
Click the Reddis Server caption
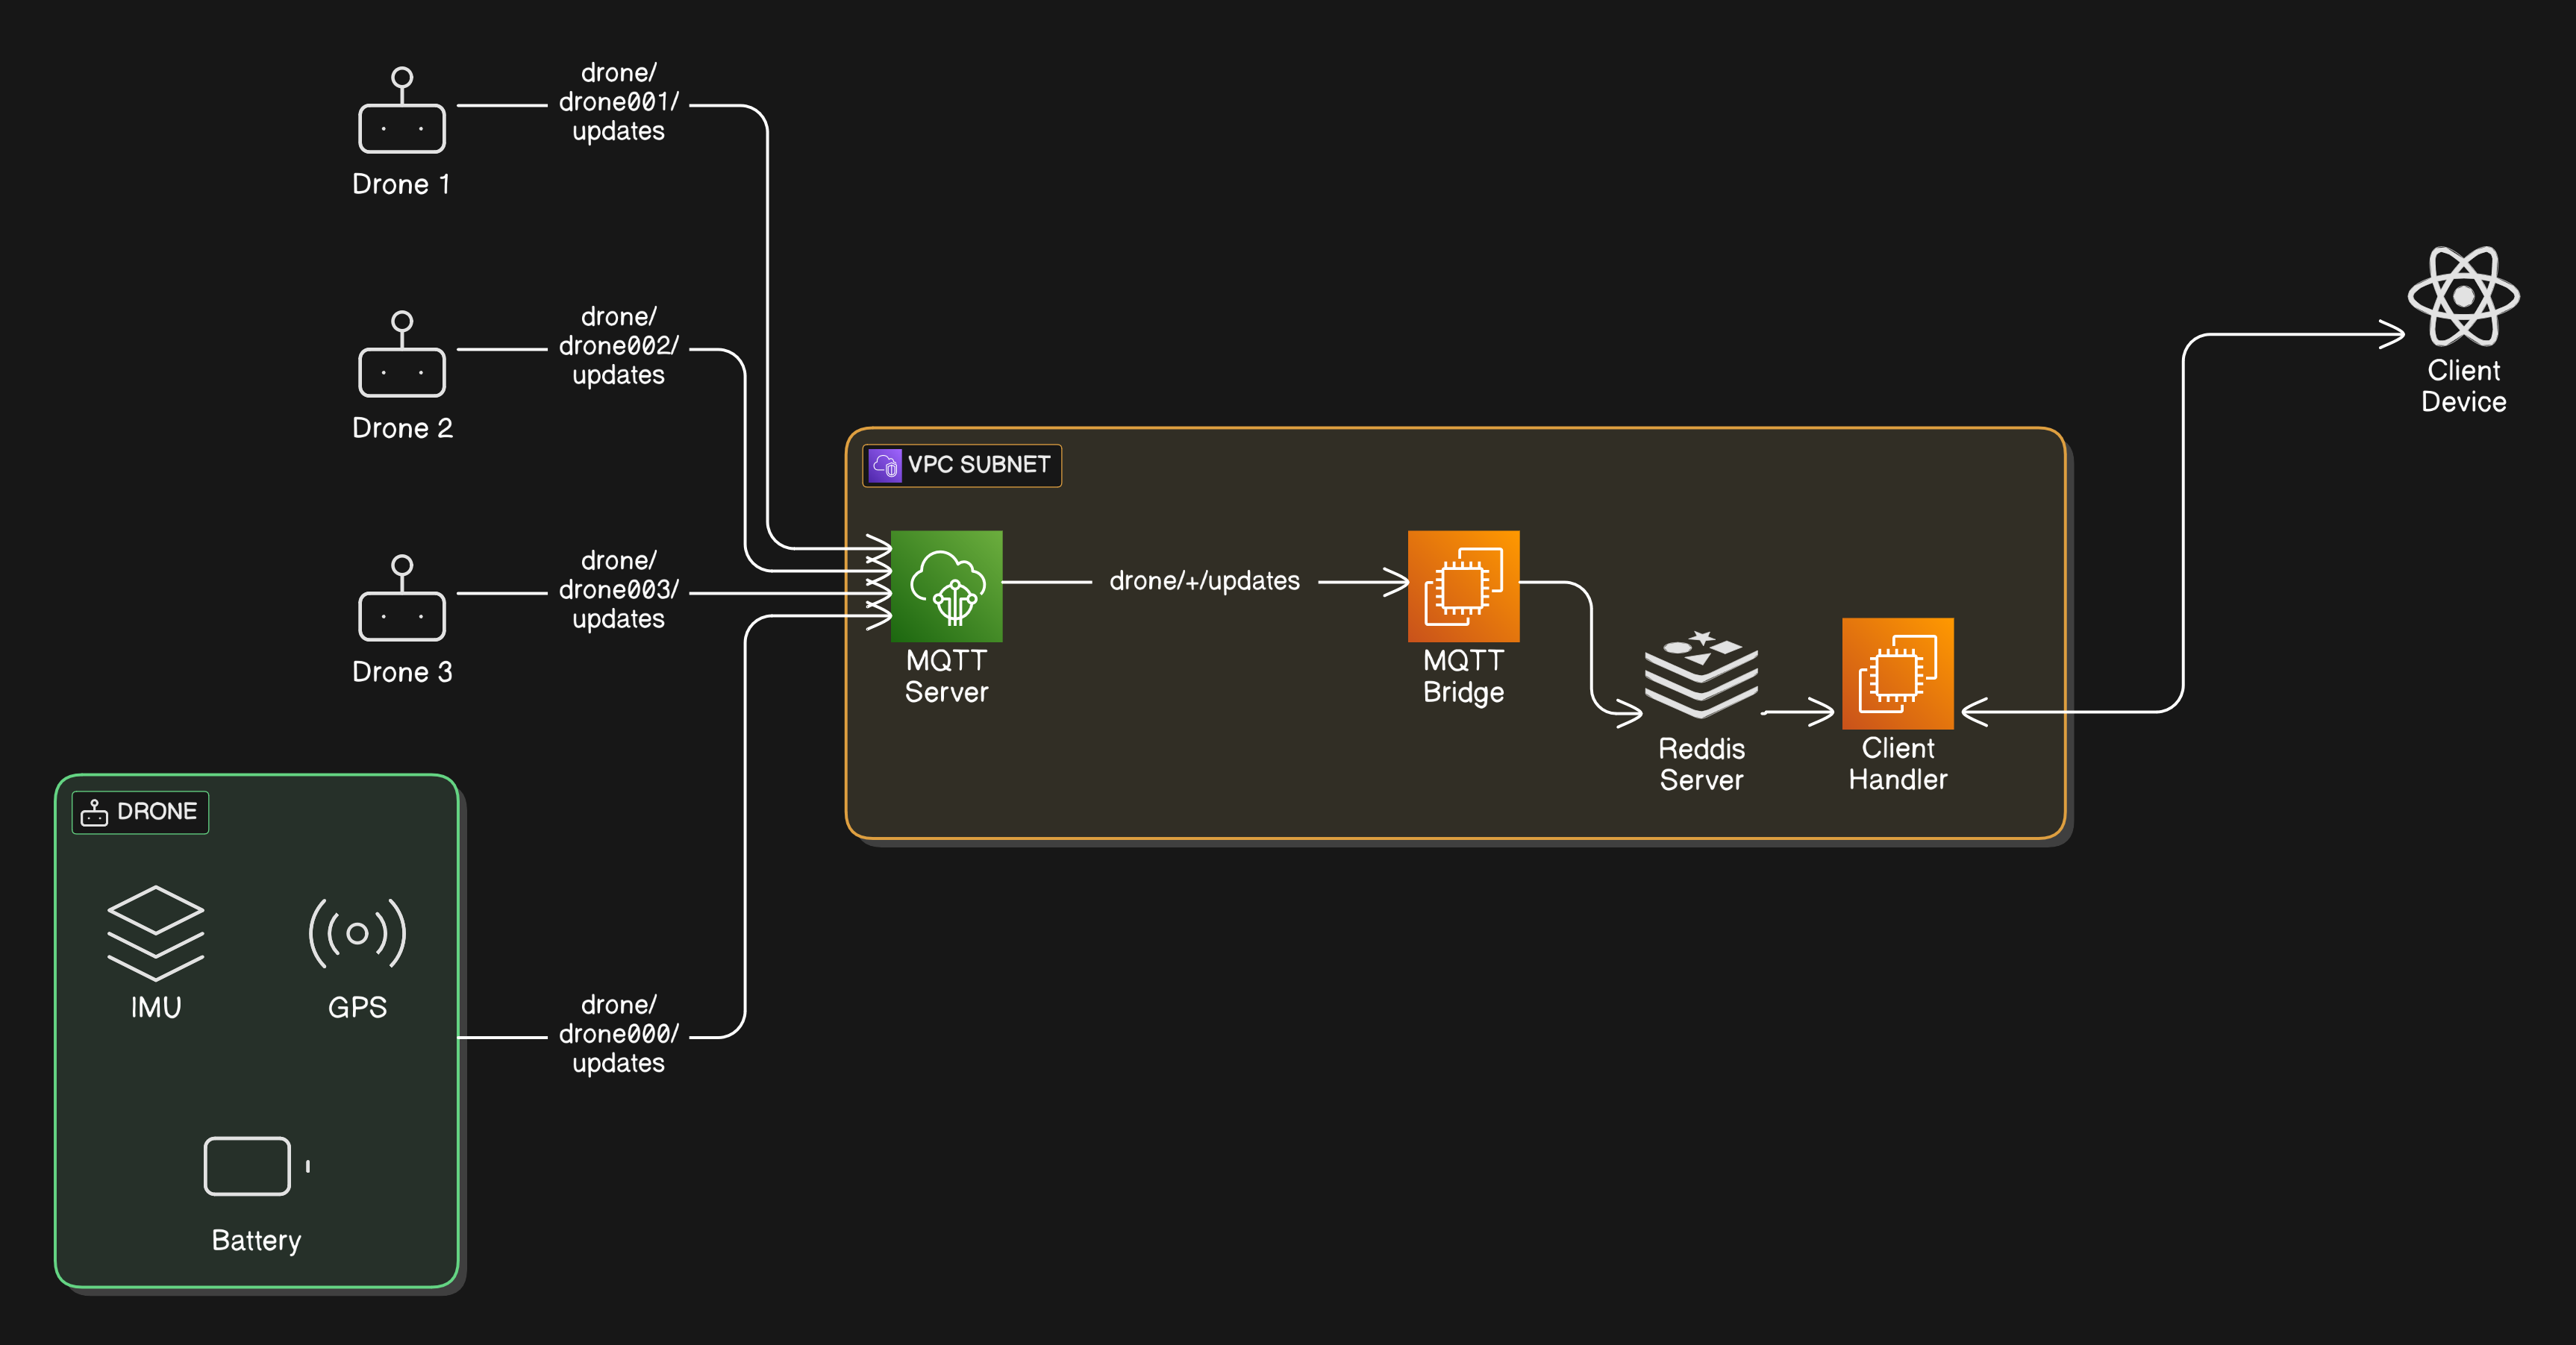tap(1701, 764)
